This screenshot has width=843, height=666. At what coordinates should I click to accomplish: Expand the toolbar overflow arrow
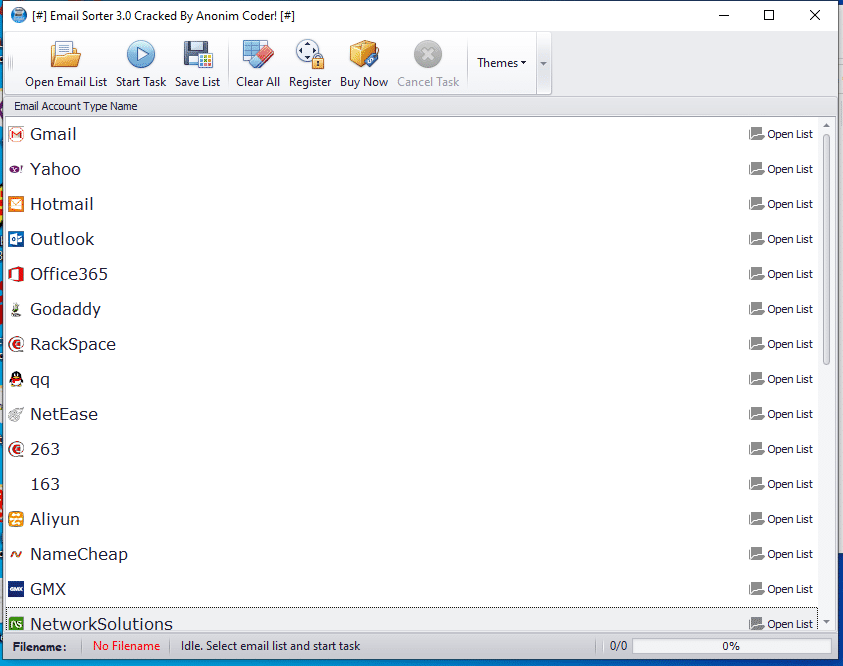point(544,63)
